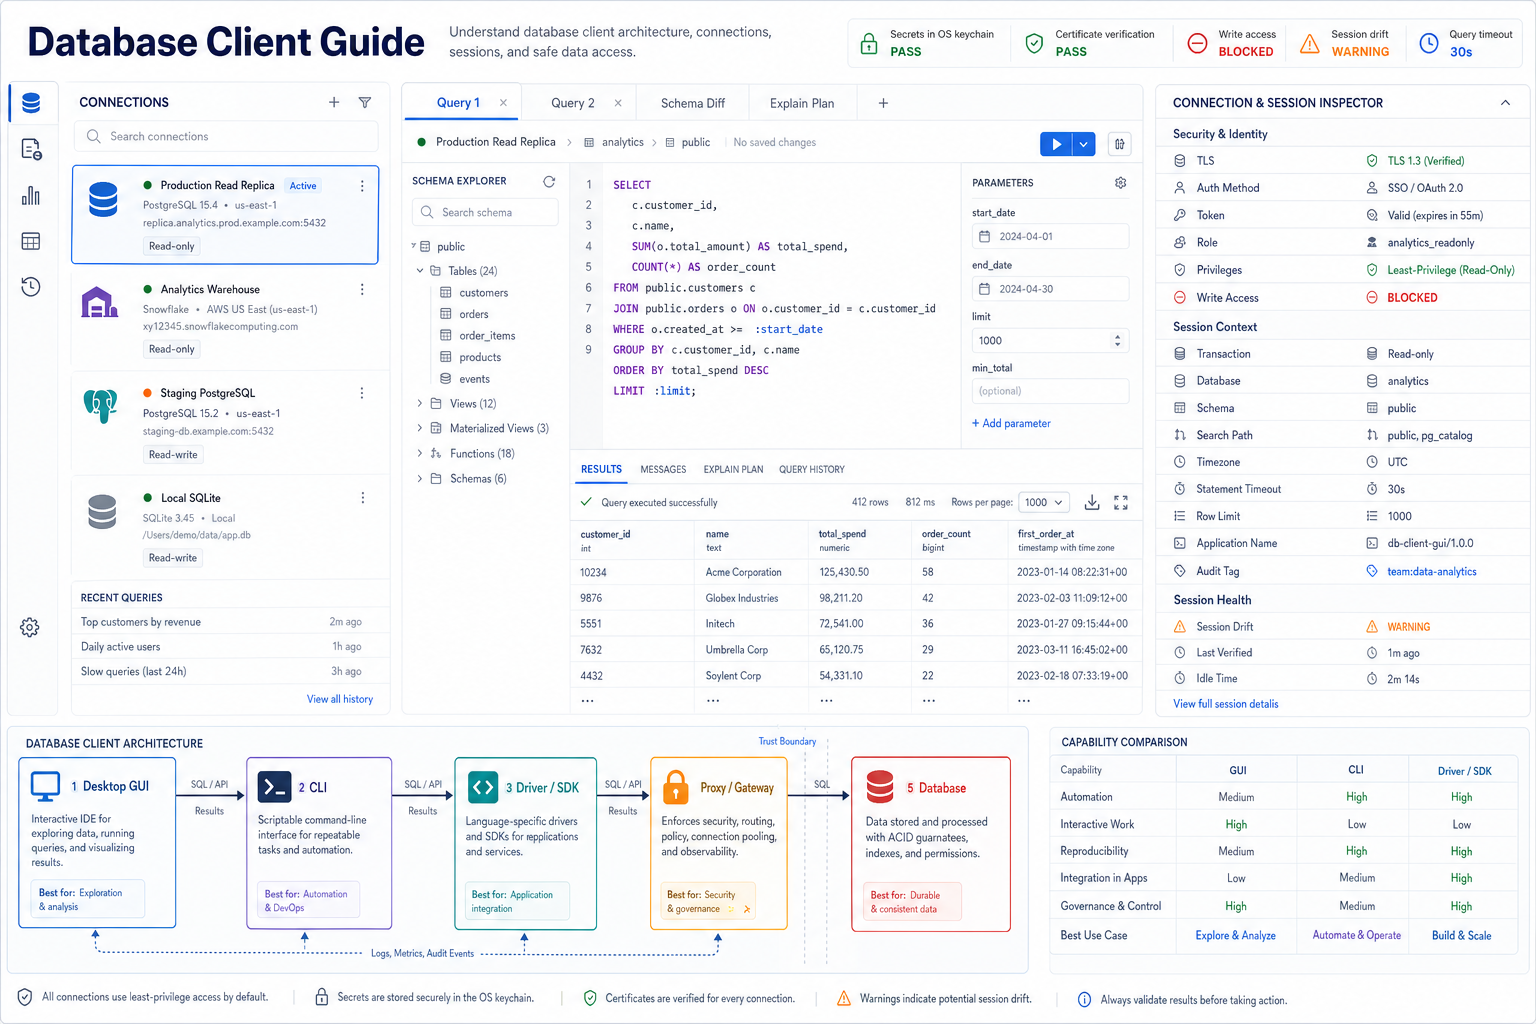Image resolution: width=1536 pixels, height=1024 pixels.
Task: Open the history clock sidebar icon
Action: [31, 287]
